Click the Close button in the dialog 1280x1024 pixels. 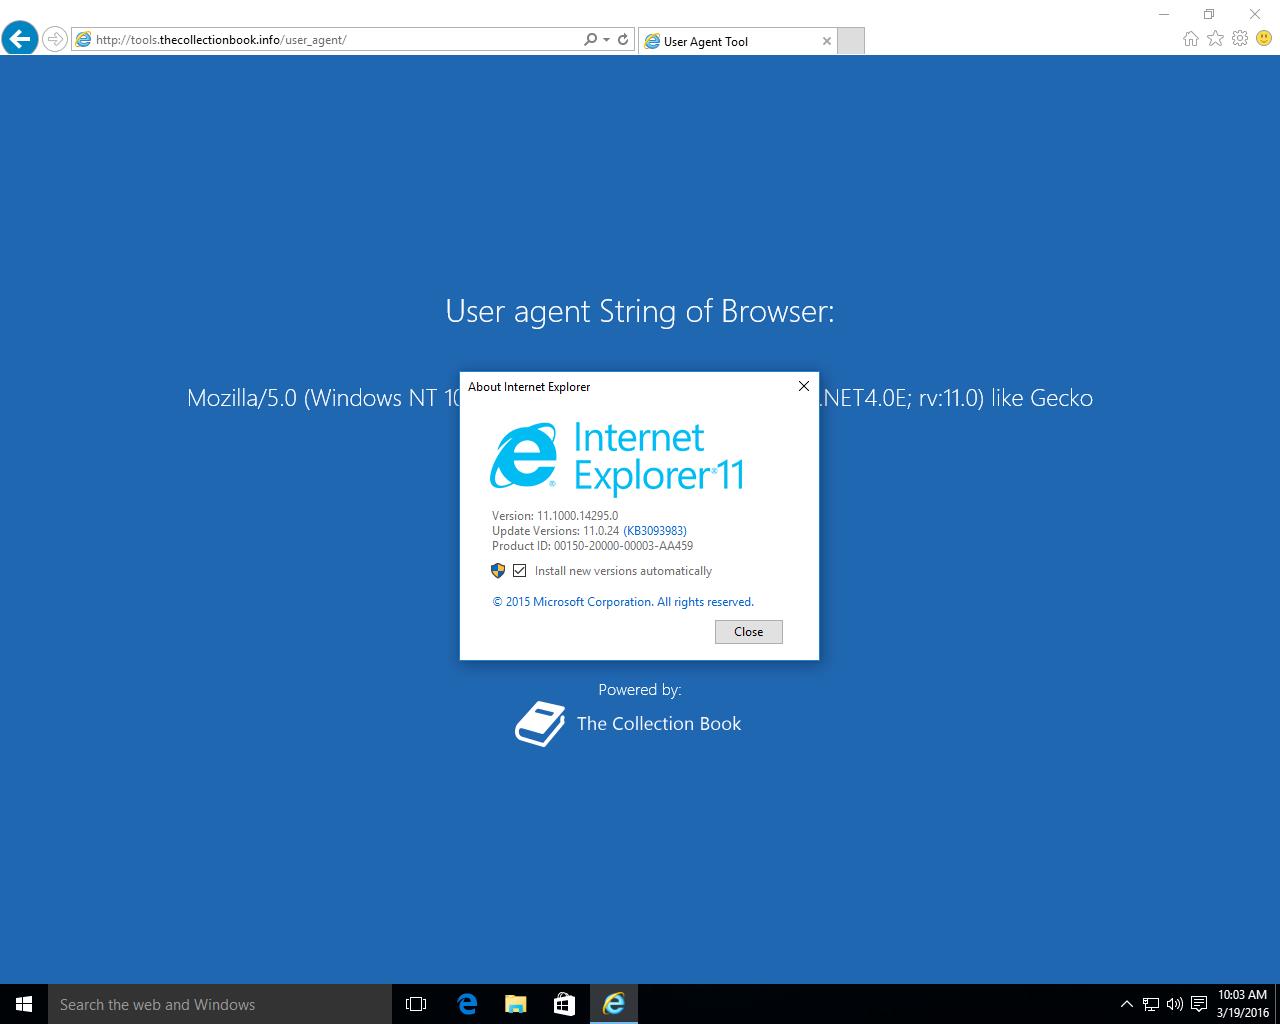[749, 632]
